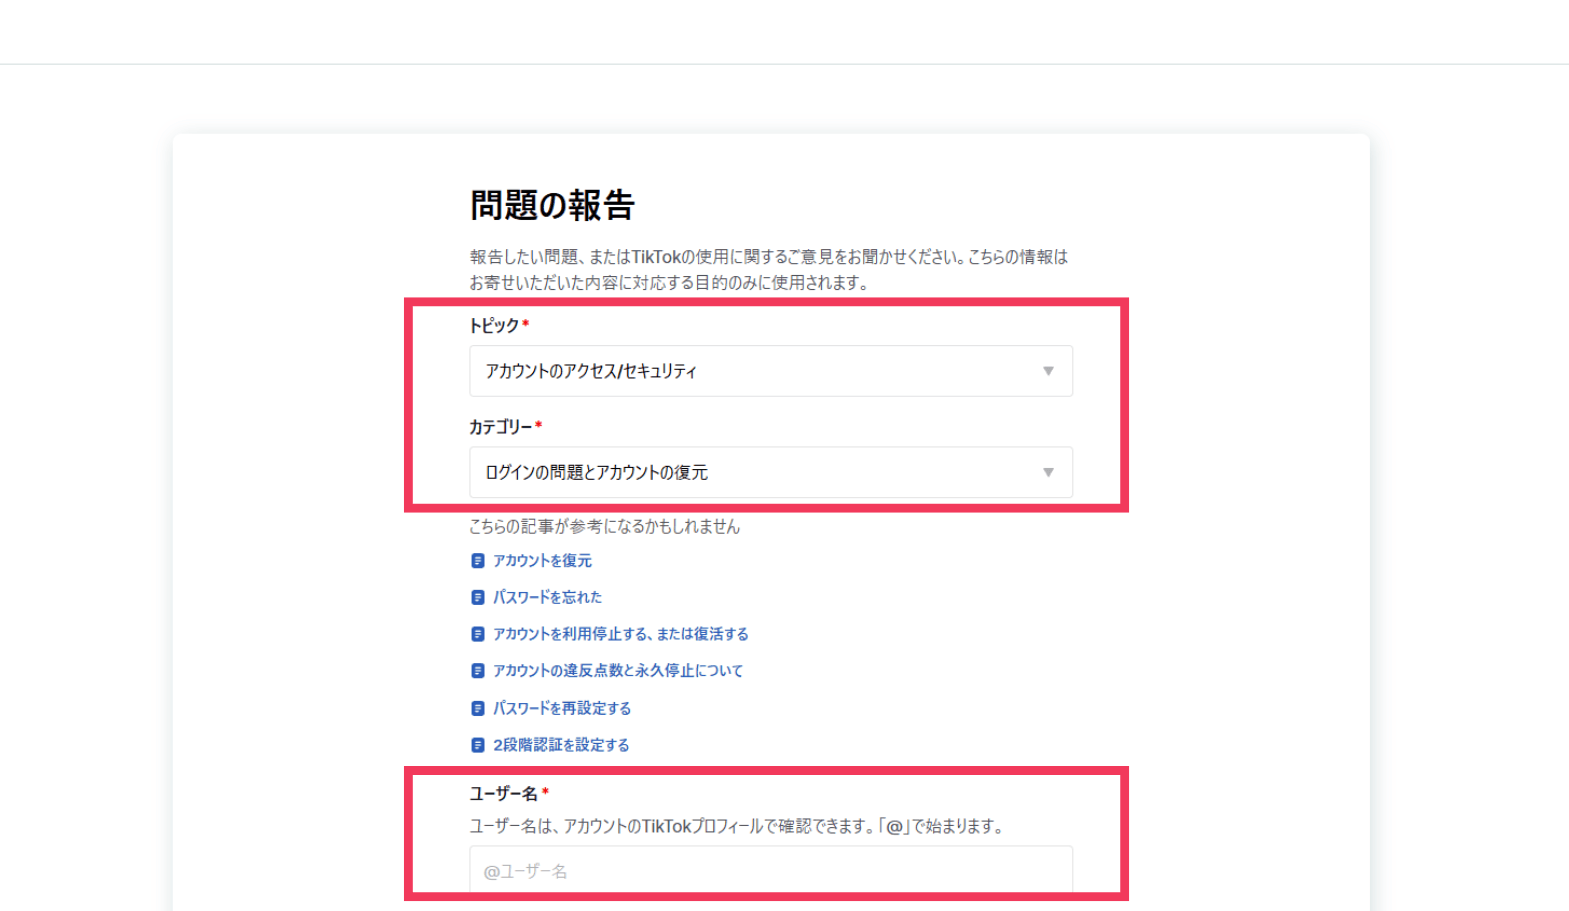Click the @ユーザー名 input field
The image size is (1569, 911).
click(770, 871)
